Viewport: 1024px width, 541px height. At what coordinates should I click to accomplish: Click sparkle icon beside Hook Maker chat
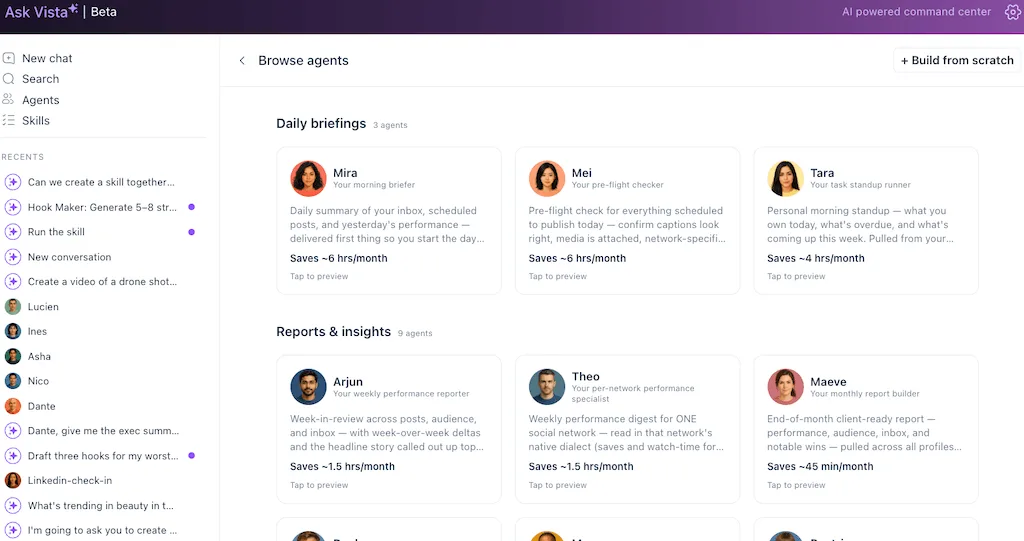click(12, 207)
